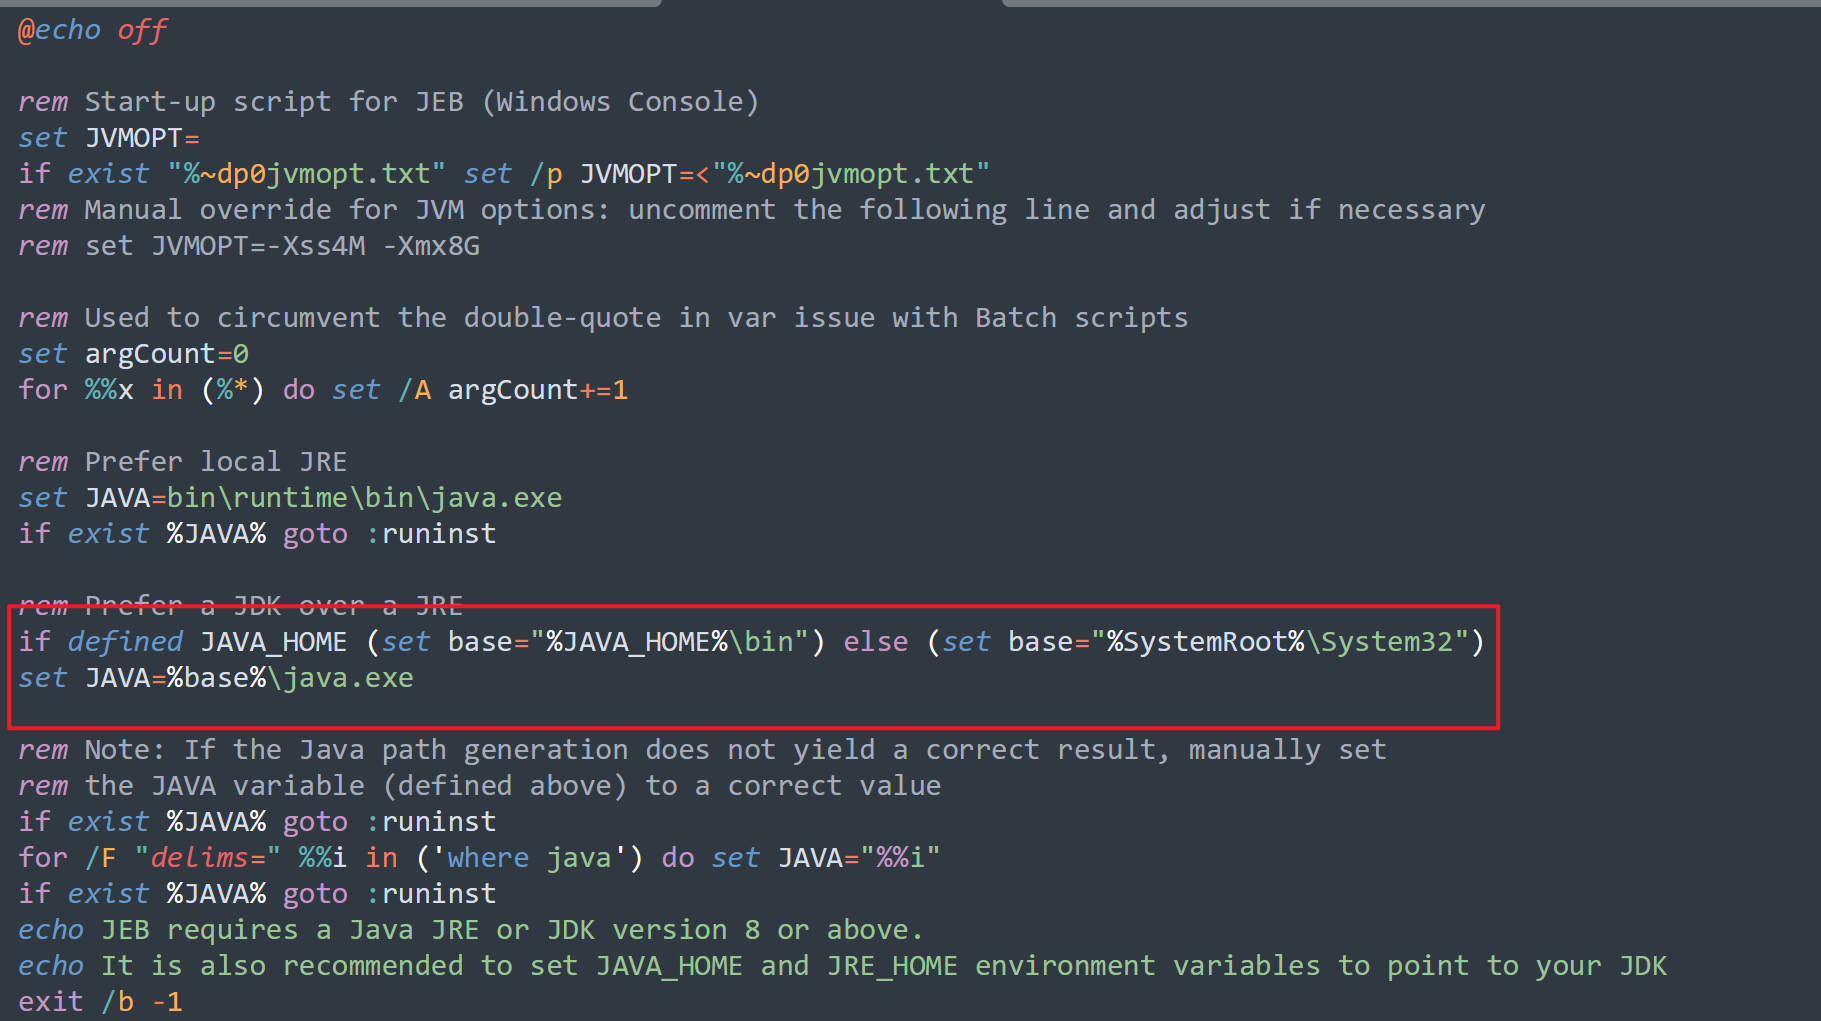
Task: Click 'echo JEB requires a Java JRE or JDK' line
Action: (x=471, y=930)
